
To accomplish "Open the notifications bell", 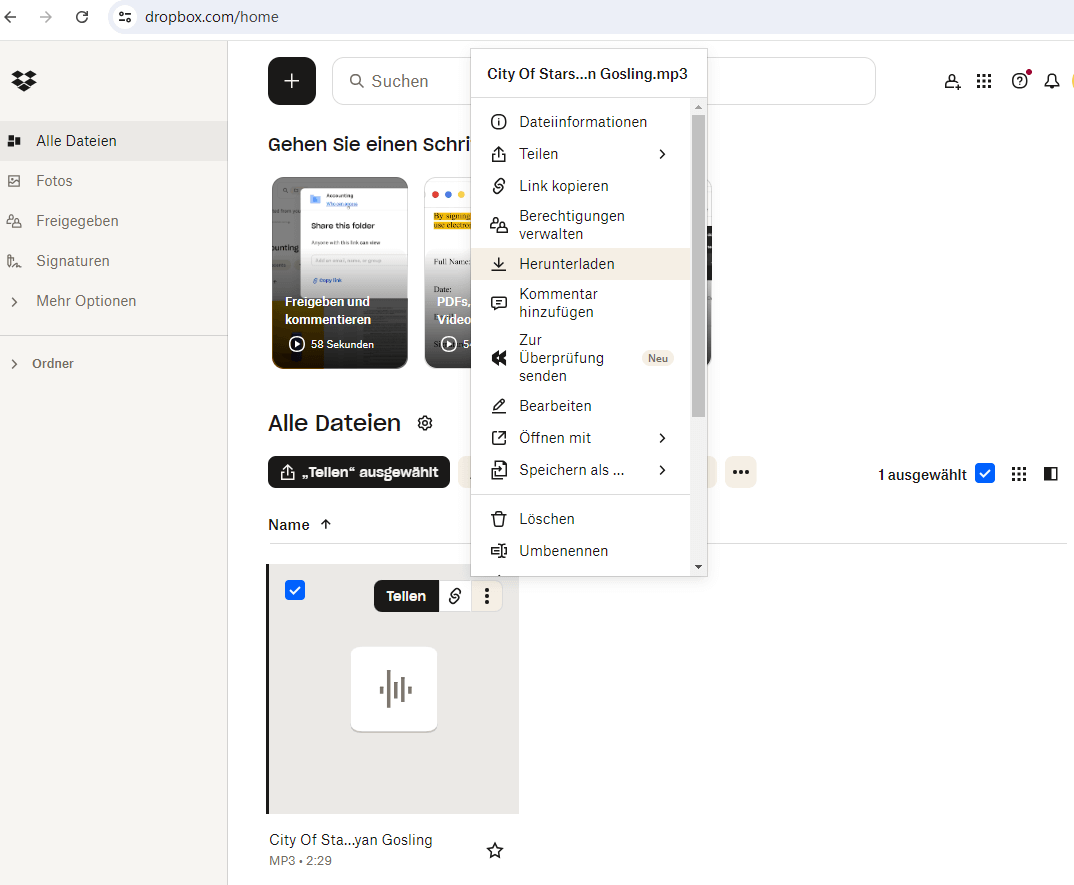I will 1051,82.
